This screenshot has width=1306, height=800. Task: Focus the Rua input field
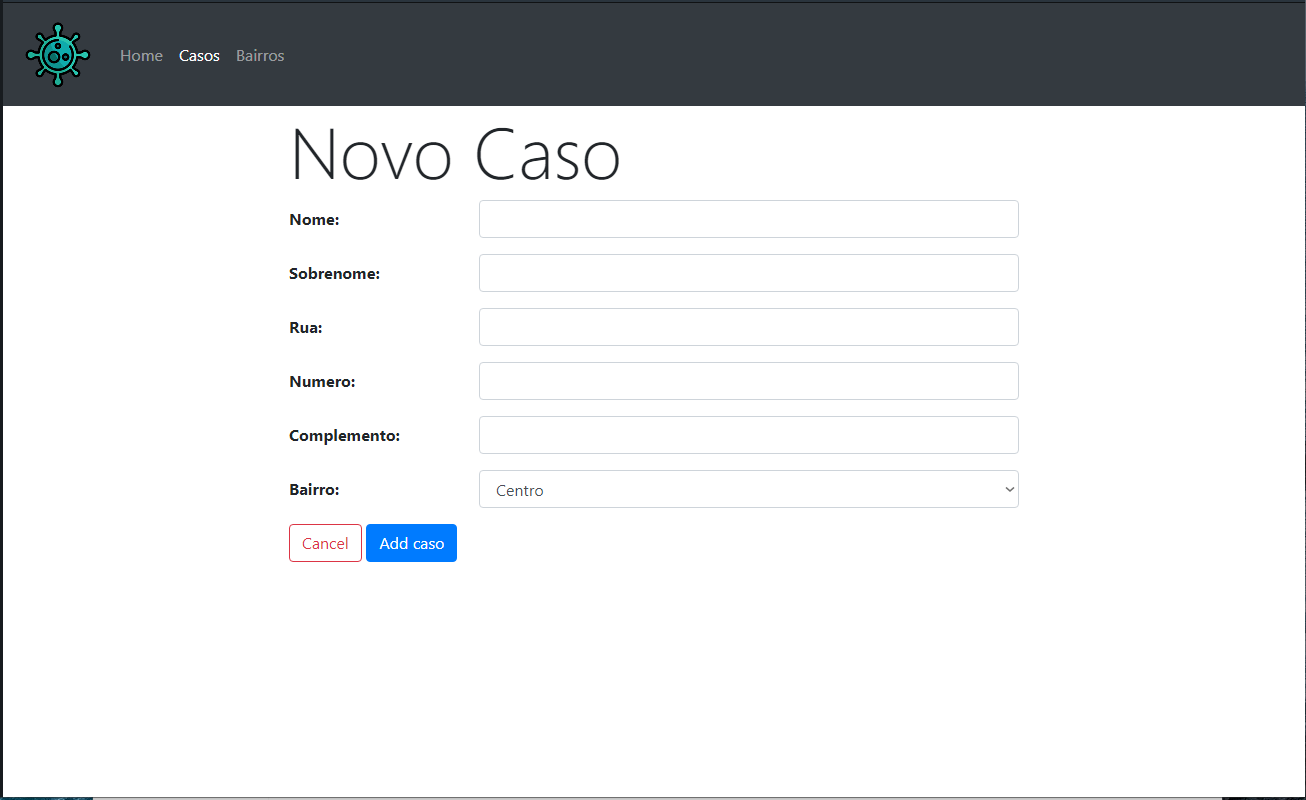point(748,327)
